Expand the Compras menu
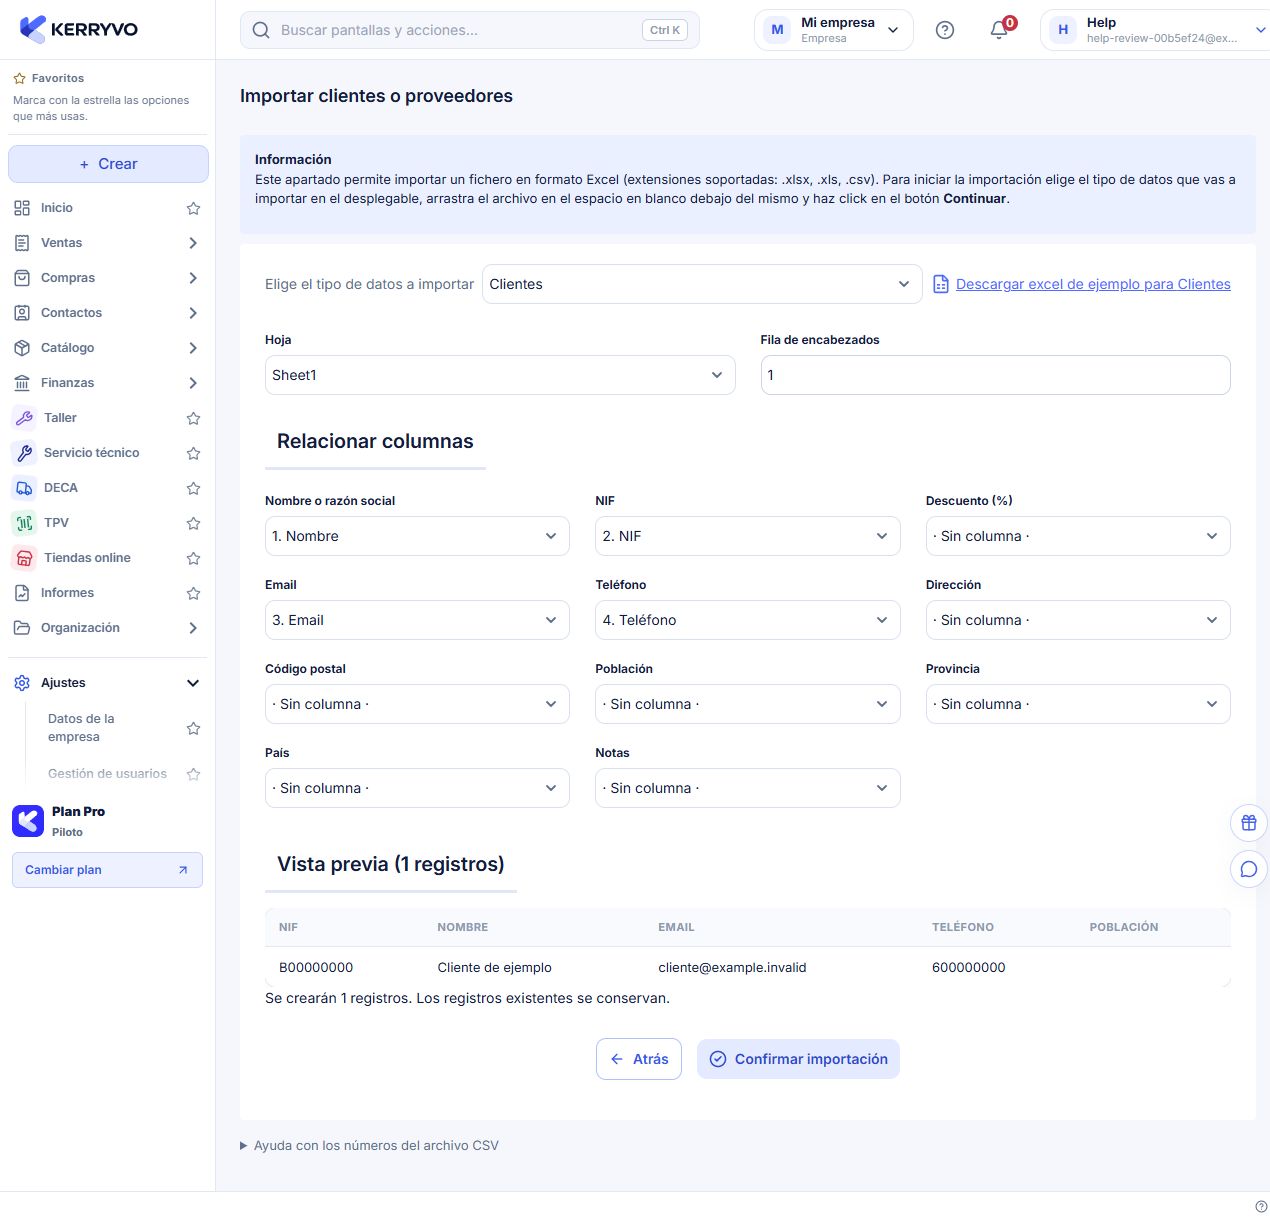 (108, 278)
